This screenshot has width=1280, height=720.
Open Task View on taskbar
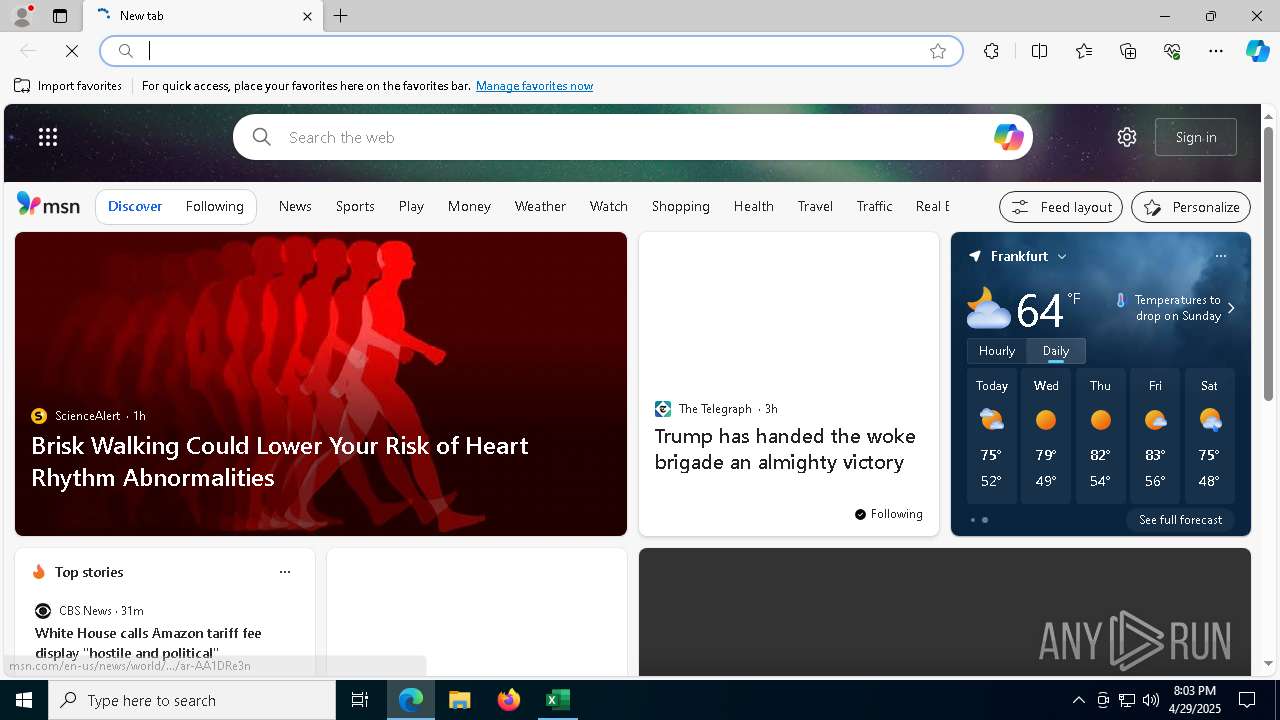click(360, 700)
